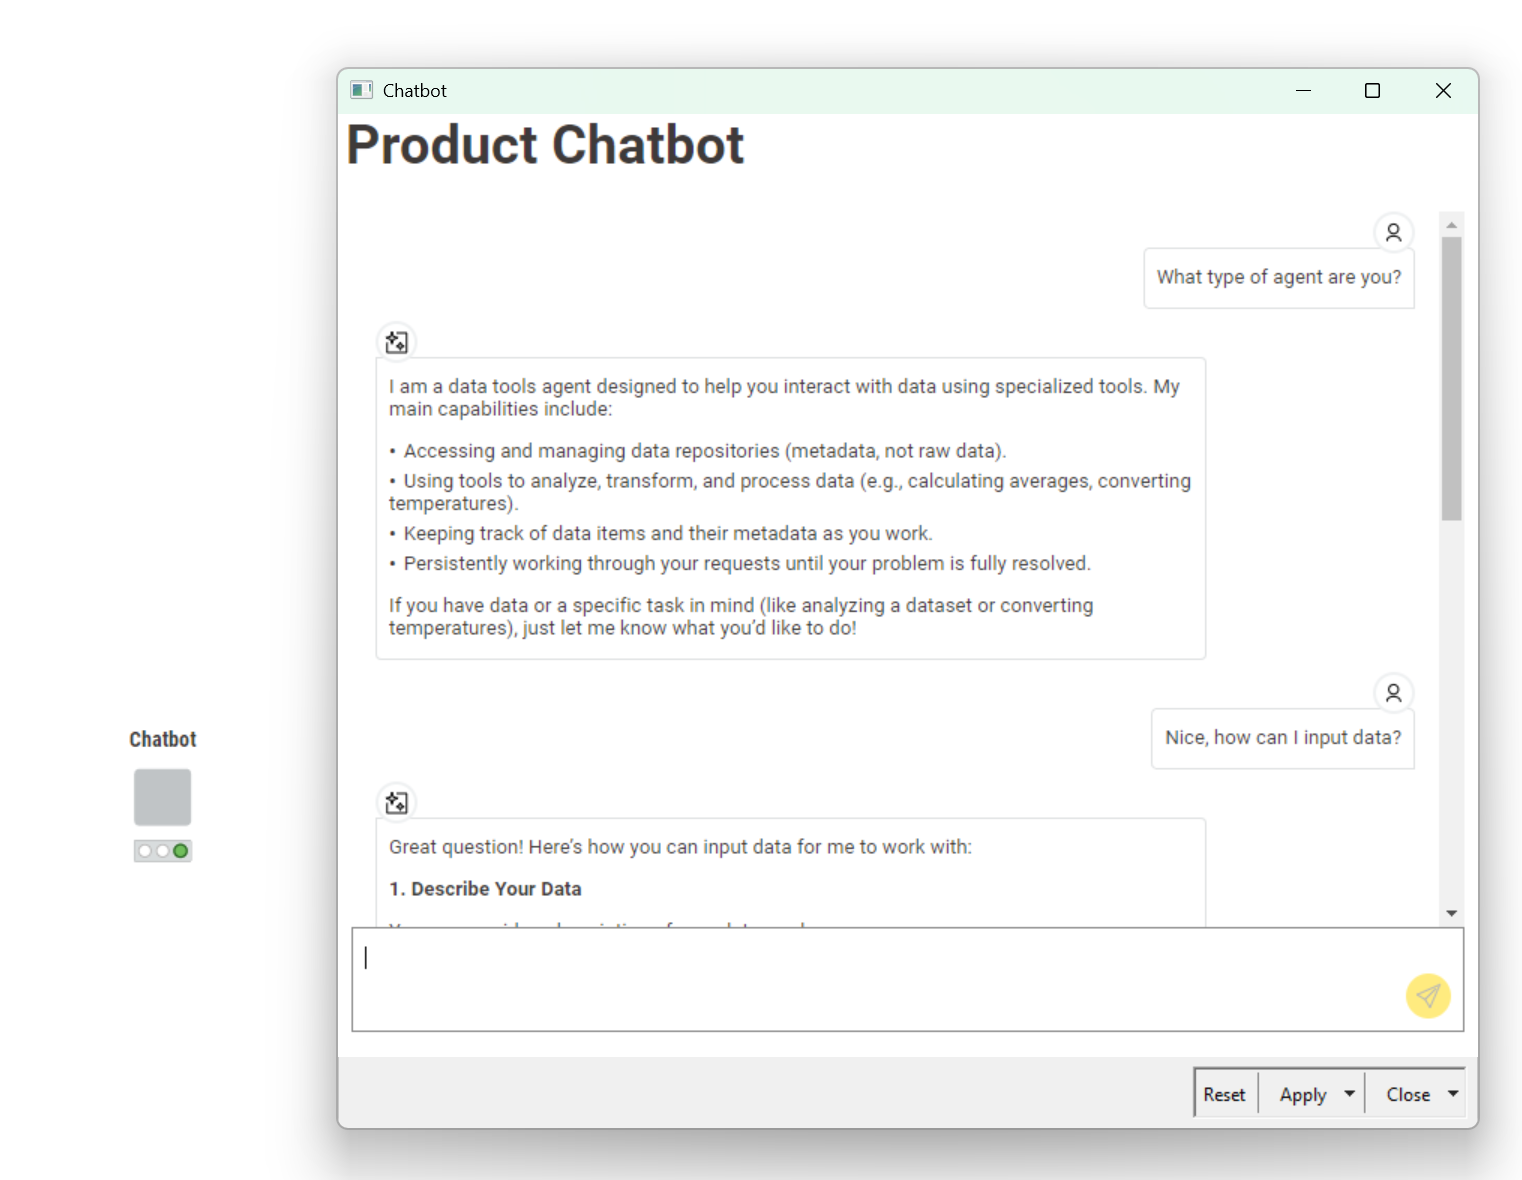Click bot sparkle icon above 'Great question!' reply
1522x1180 pixels.
pos(397,802)
